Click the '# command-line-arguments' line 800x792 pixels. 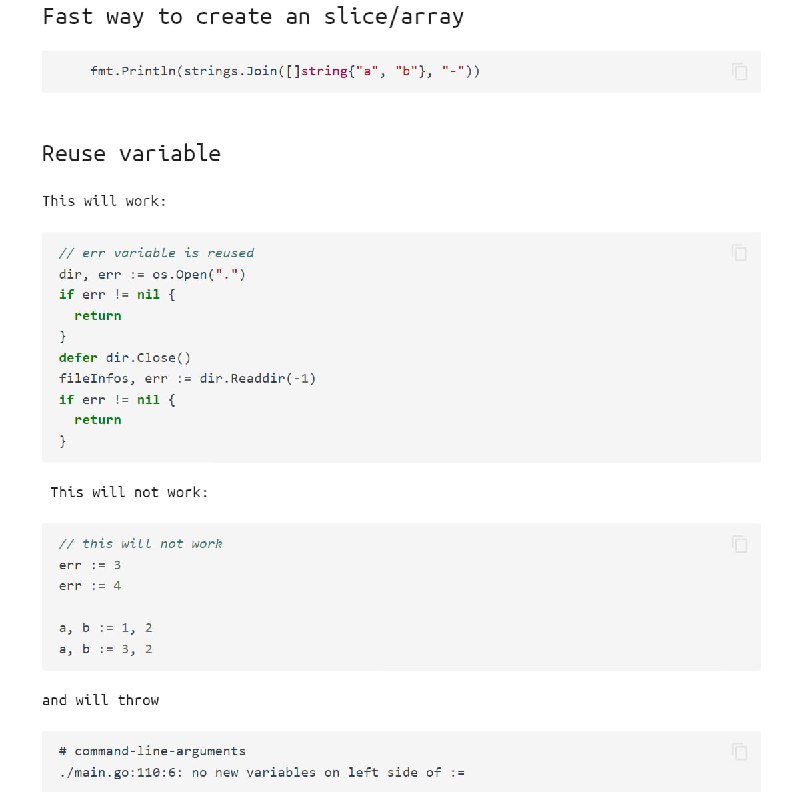point(152,751)
